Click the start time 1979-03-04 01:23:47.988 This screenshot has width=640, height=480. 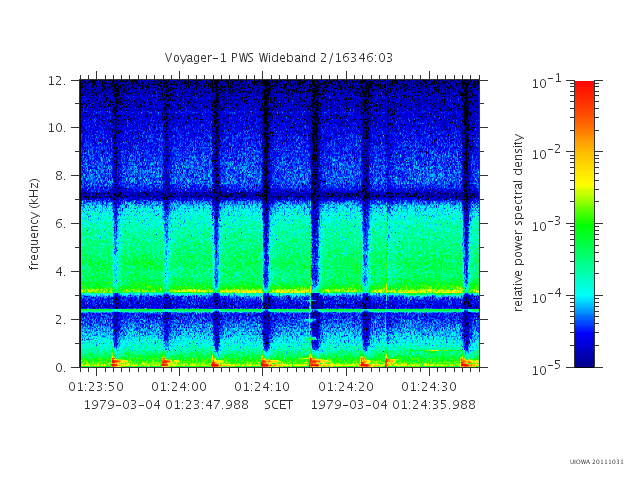166,405
